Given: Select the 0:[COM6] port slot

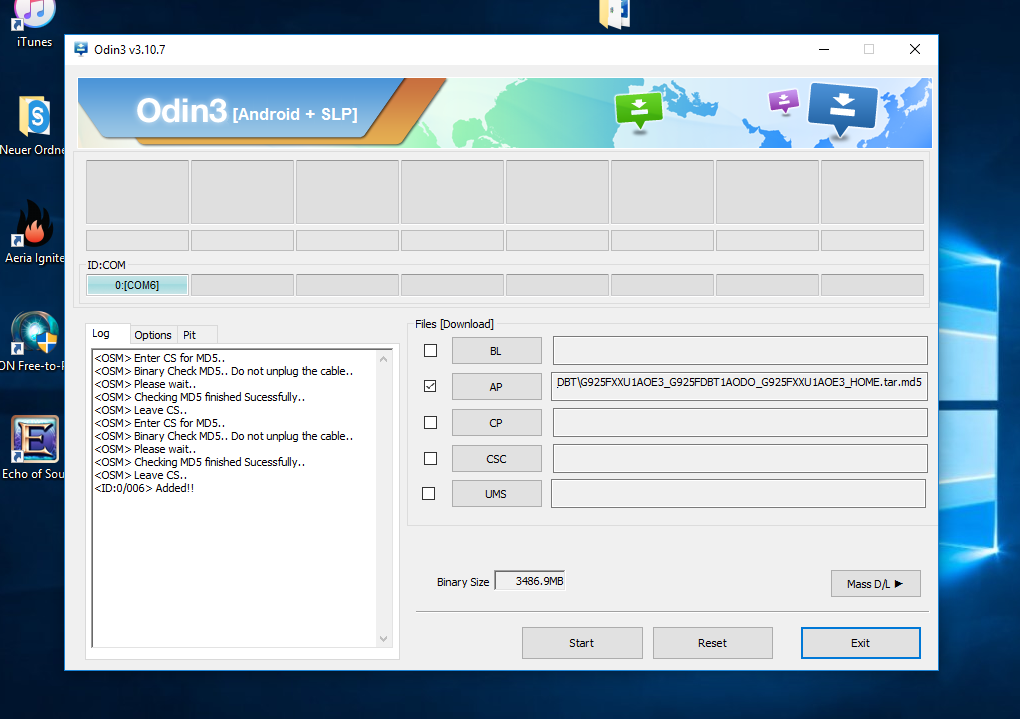Looking at the screenshot, I should coord(137,285).
